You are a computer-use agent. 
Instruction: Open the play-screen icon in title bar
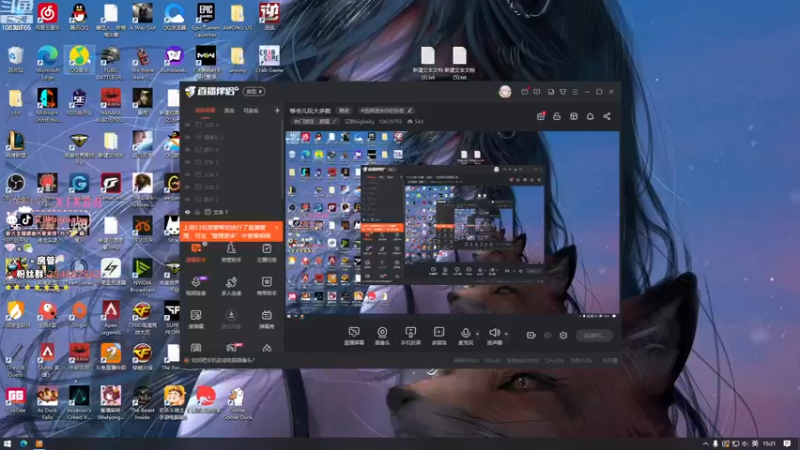[537, 92]
